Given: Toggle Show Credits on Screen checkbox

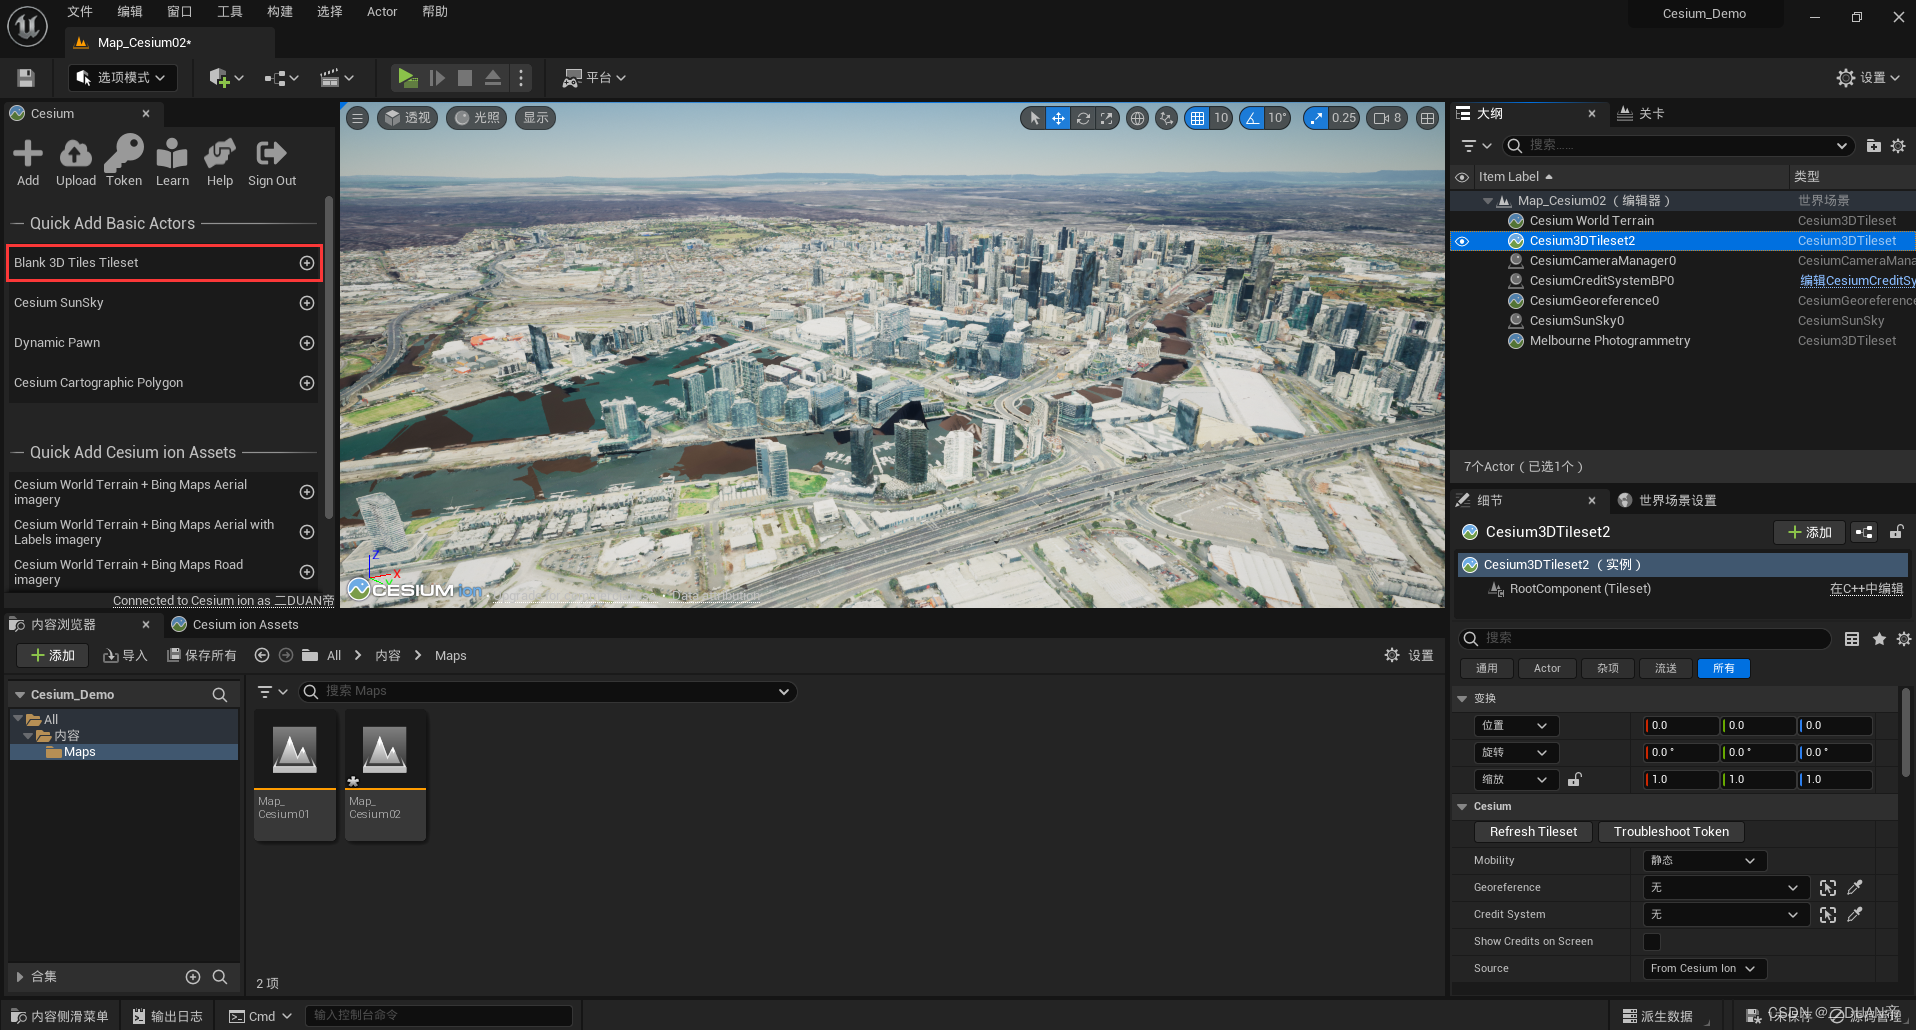Looking at the screenshot, I should coord(1652,942).
